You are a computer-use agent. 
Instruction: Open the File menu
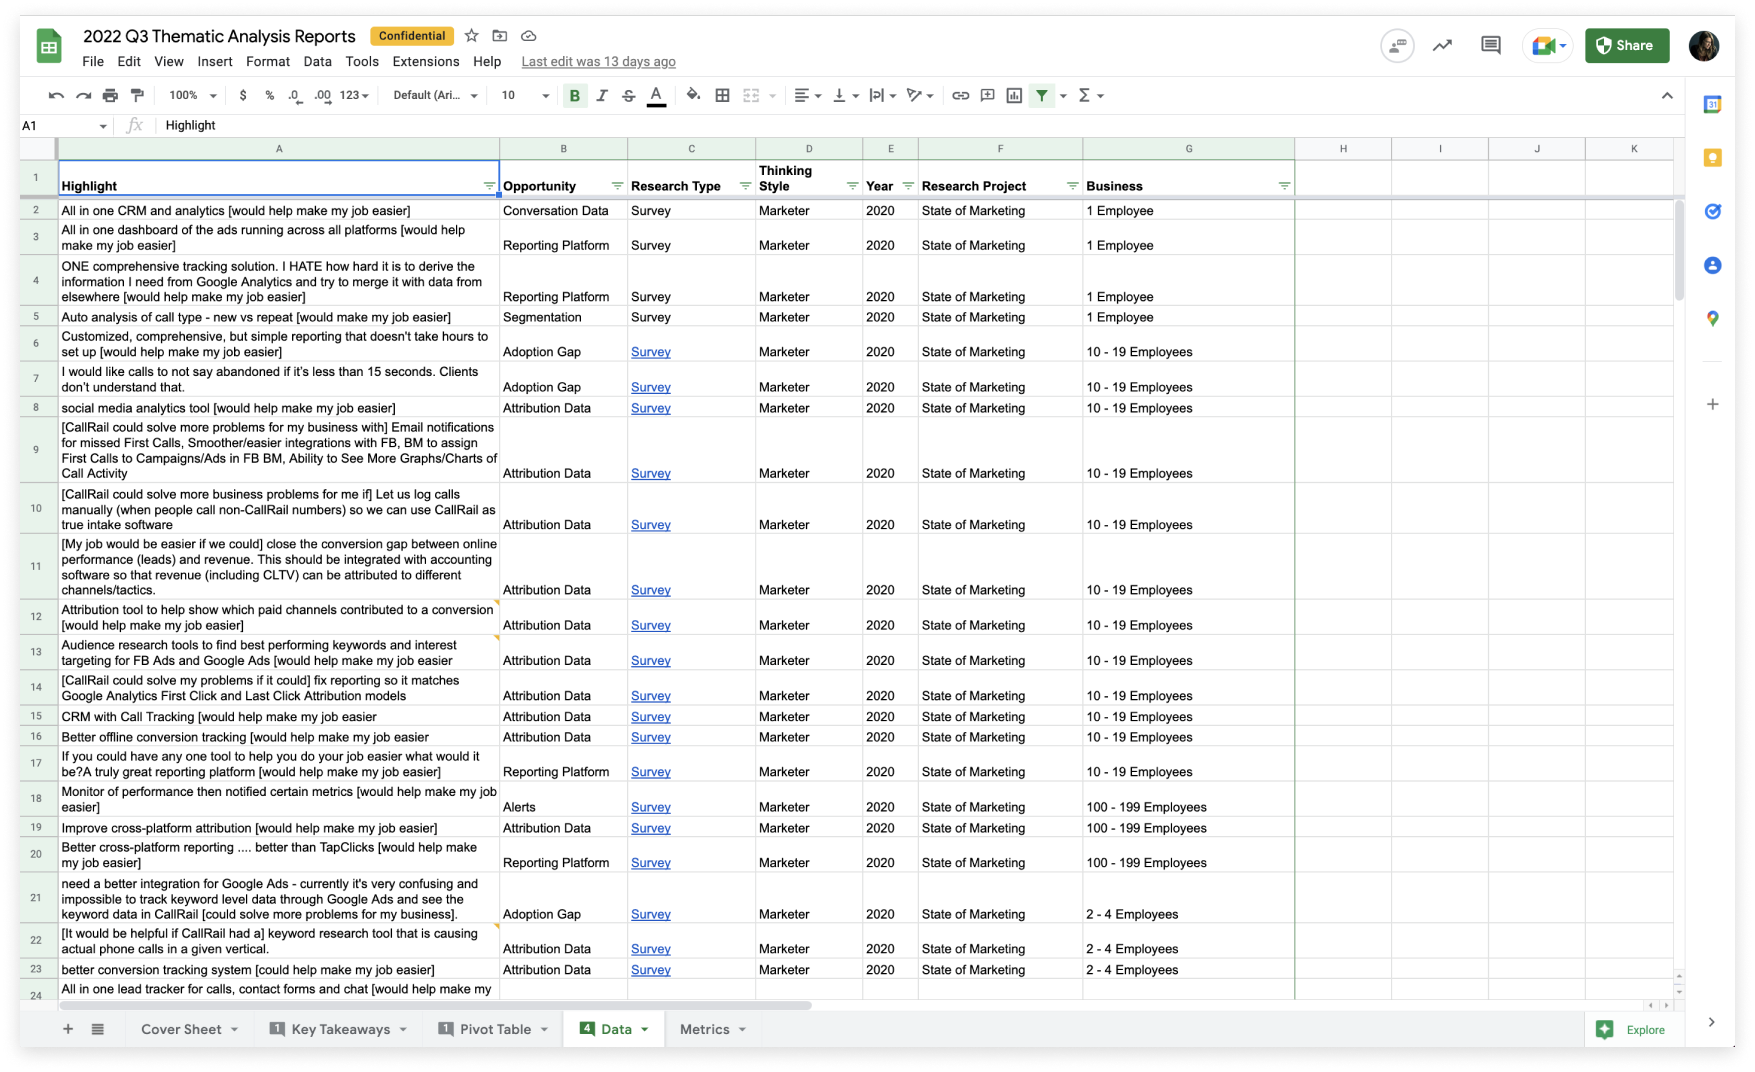(93, 62)
